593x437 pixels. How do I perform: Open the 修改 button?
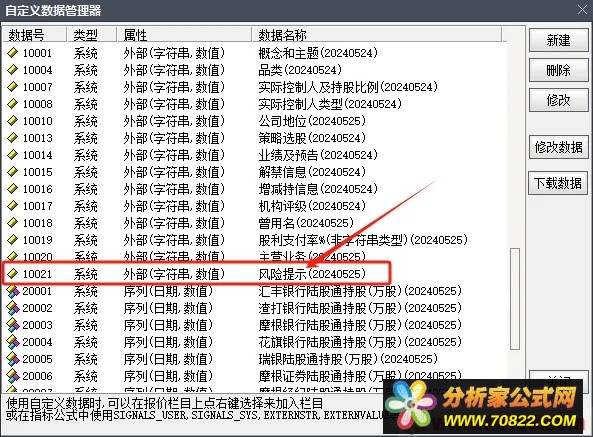click(x=558, y=100)
